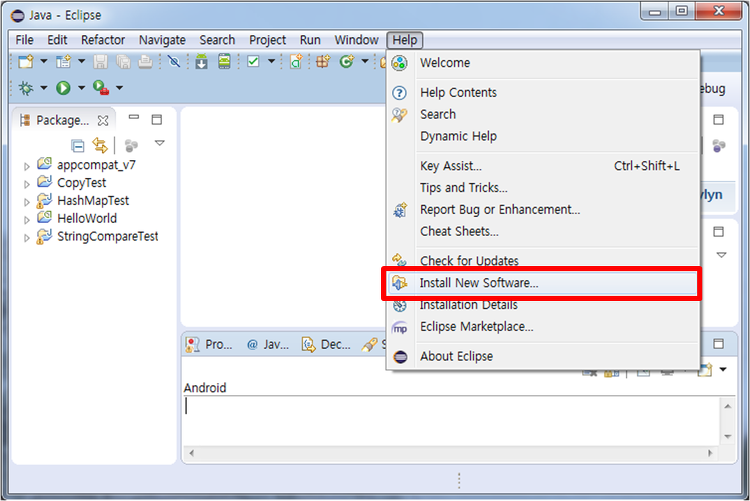Click the Print toolbar icon

coord(145,61)
